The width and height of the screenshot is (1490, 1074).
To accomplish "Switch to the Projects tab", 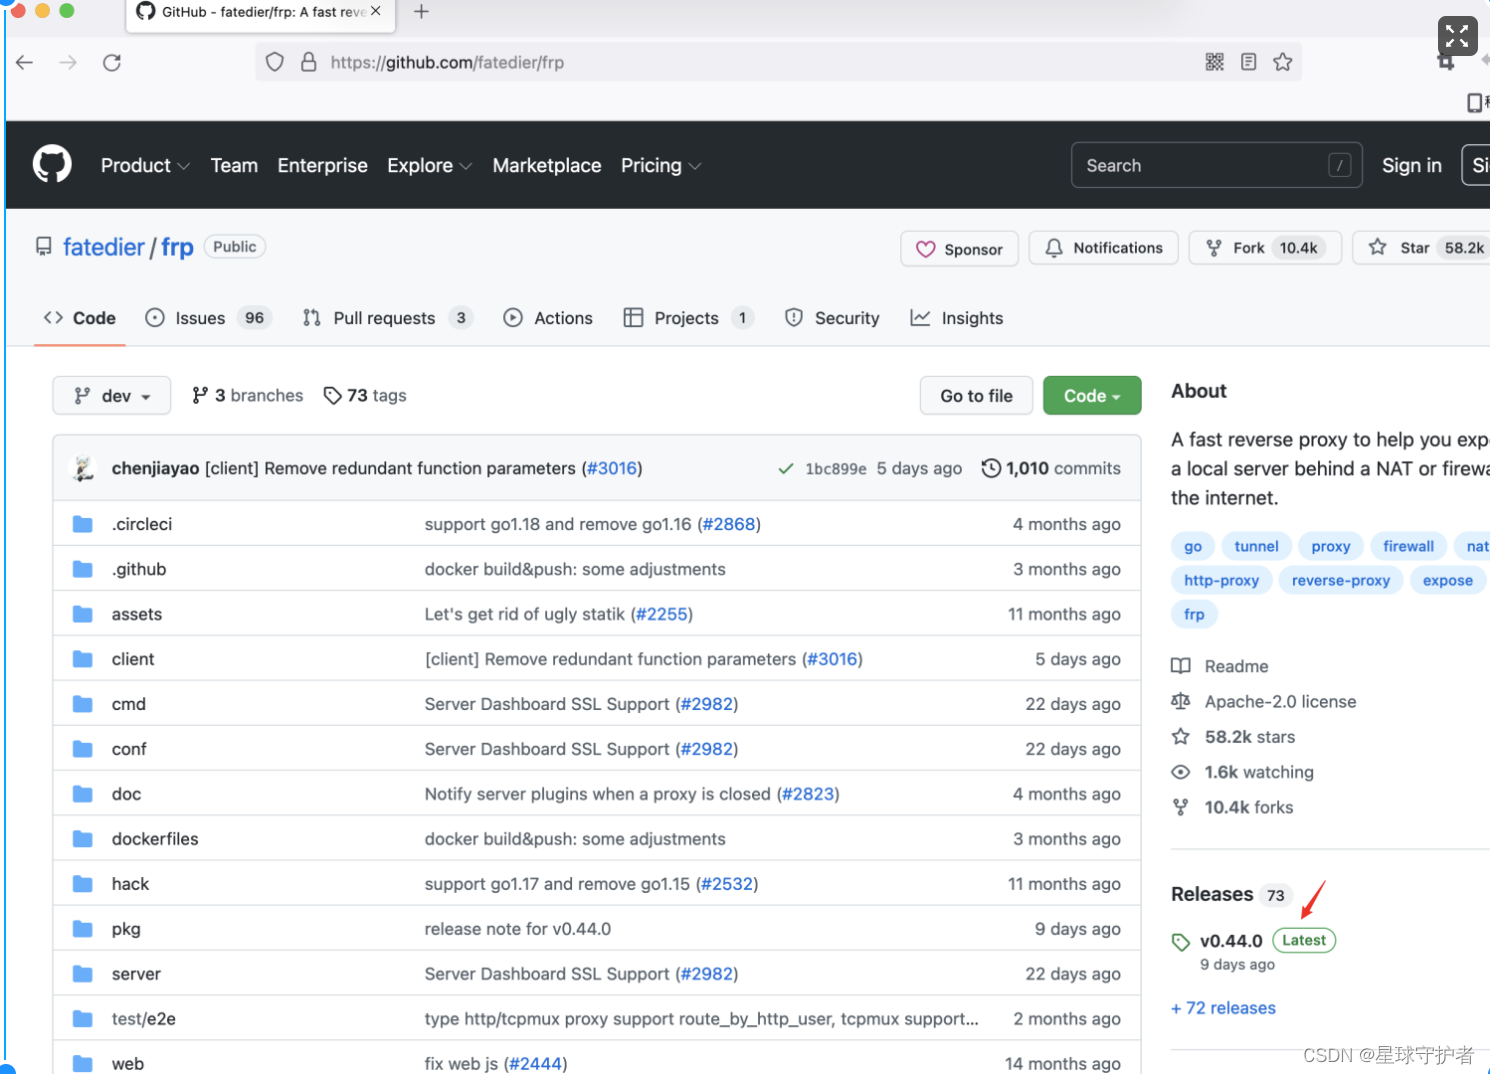I will coord(688,318).
